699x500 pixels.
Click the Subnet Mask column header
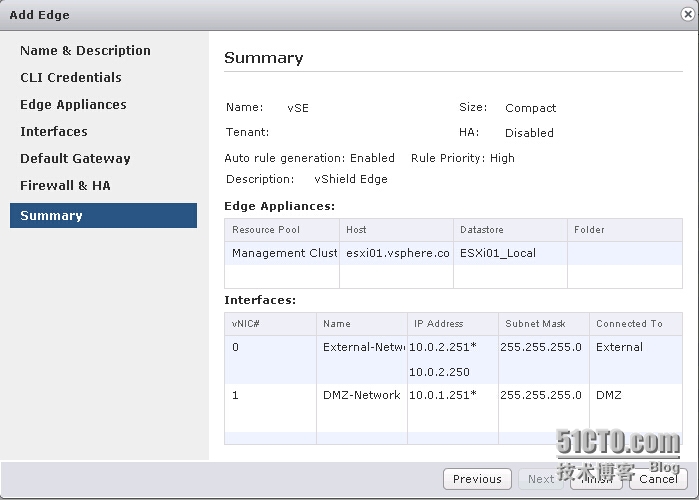[x=544, y=324]
